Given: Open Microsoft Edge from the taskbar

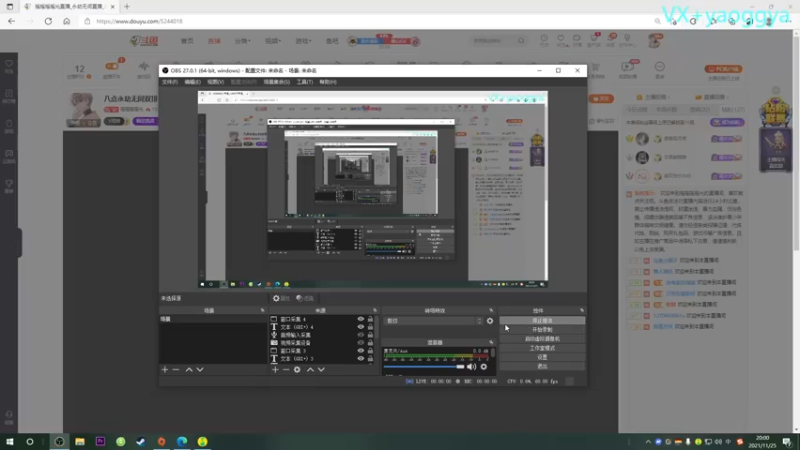Looking at the screenshot, I should pyautogui.click(x=182, y=441).
